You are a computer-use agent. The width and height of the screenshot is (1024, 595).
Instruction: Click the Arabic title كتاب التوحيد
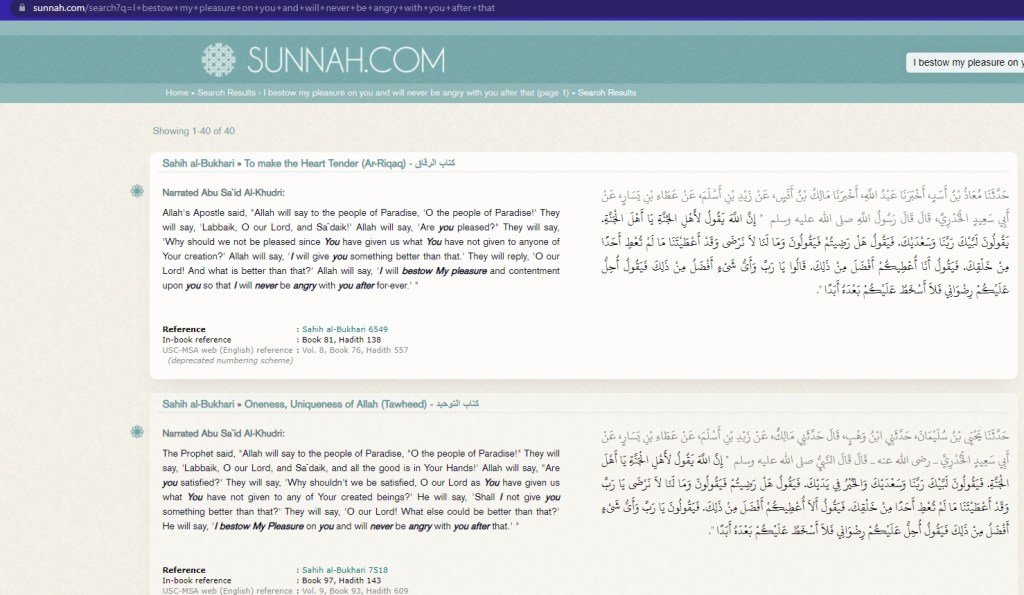click(460, 403)
